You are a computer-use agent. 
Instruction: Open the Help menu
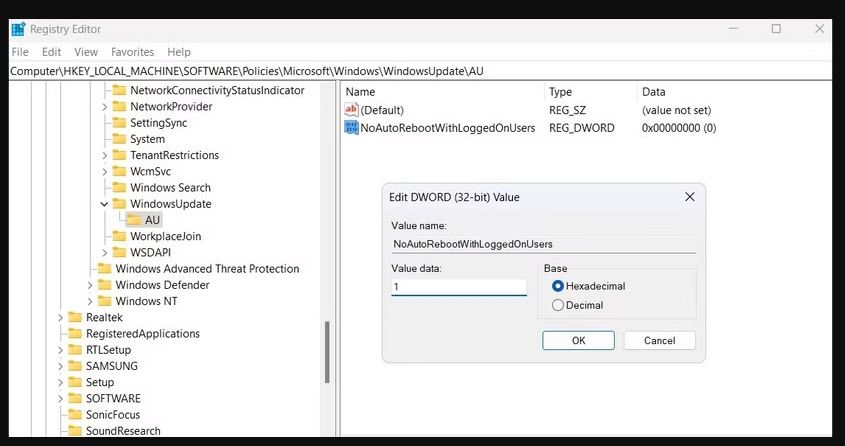[x=179, y=52]
